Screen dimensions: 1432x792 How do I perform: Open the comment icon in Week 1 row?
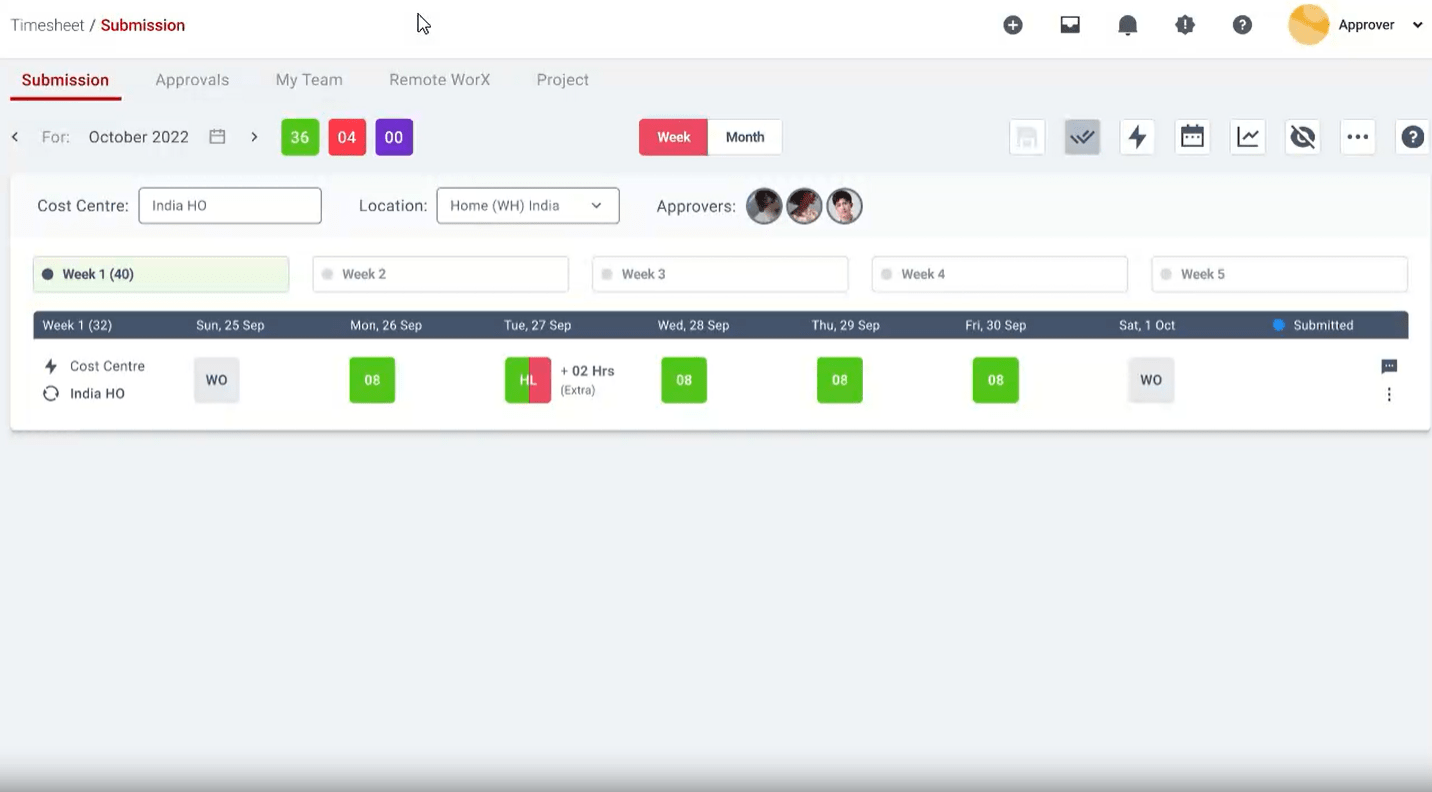pos(1389,367)
